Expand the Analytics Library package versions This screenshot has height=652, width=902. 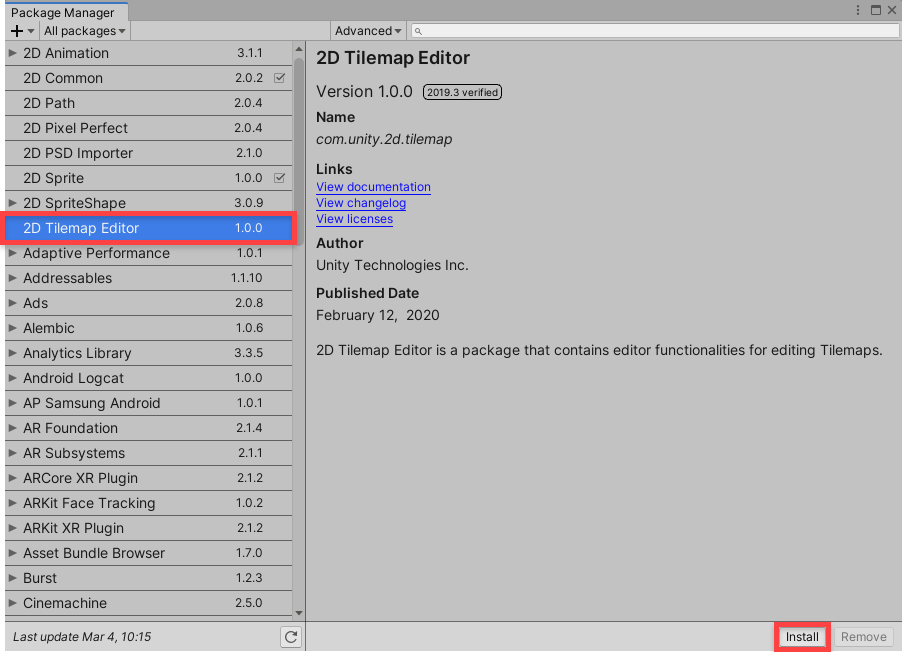(x=13, y=353)
